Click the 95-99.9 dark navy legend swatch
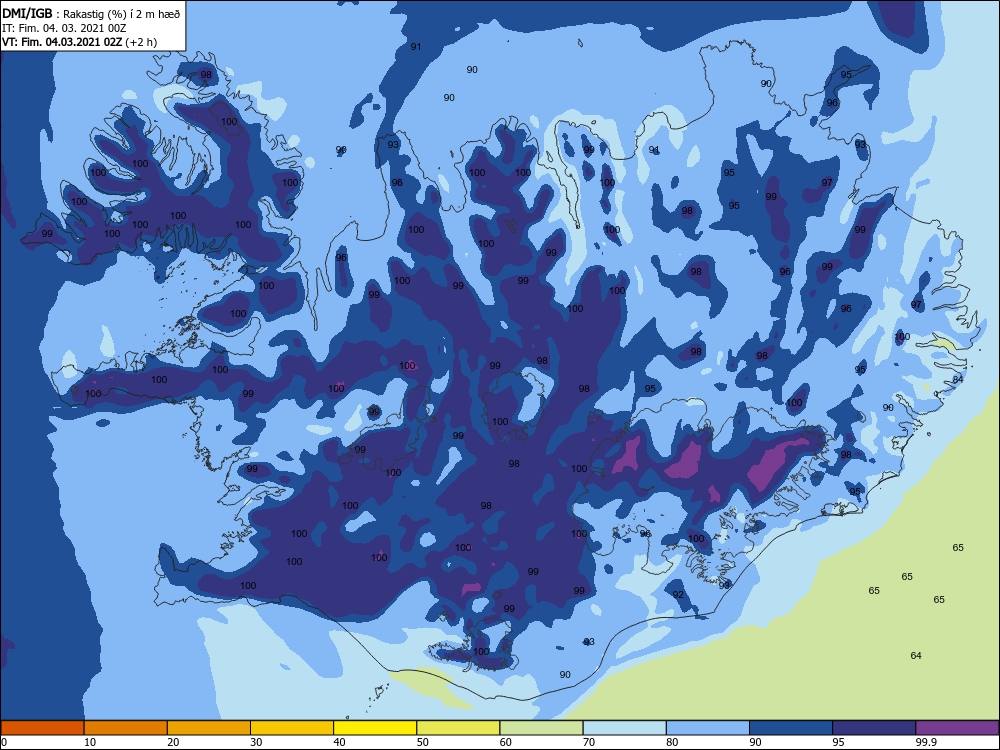The height and width of the screenshot is (750, 1000). [874, 728]
